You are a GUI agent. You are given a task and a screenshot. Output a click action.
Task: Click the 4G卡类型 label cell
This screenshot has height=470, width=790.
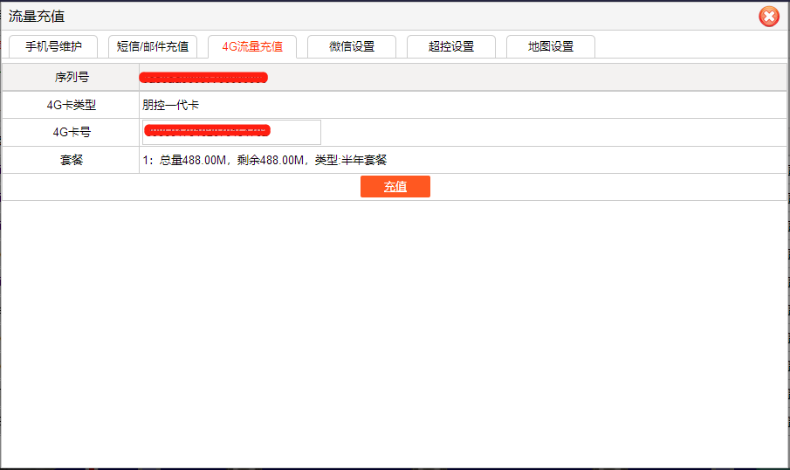tap(71, 104)
